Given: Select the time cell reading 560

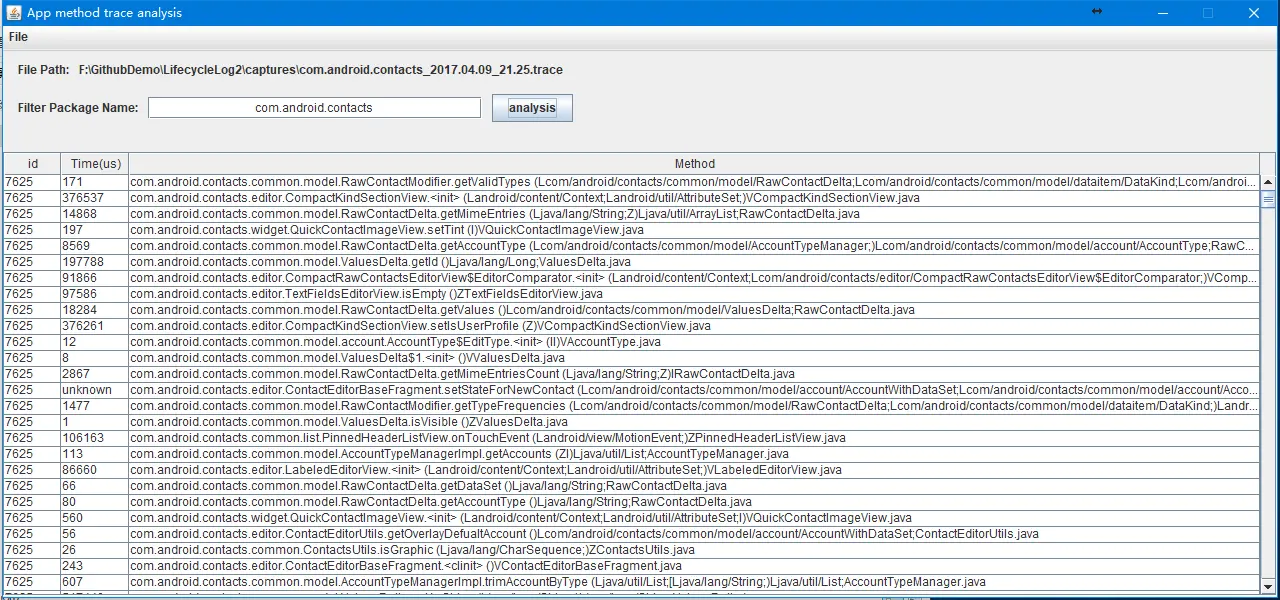Looking at the screenshot, I should coord(94,518).
